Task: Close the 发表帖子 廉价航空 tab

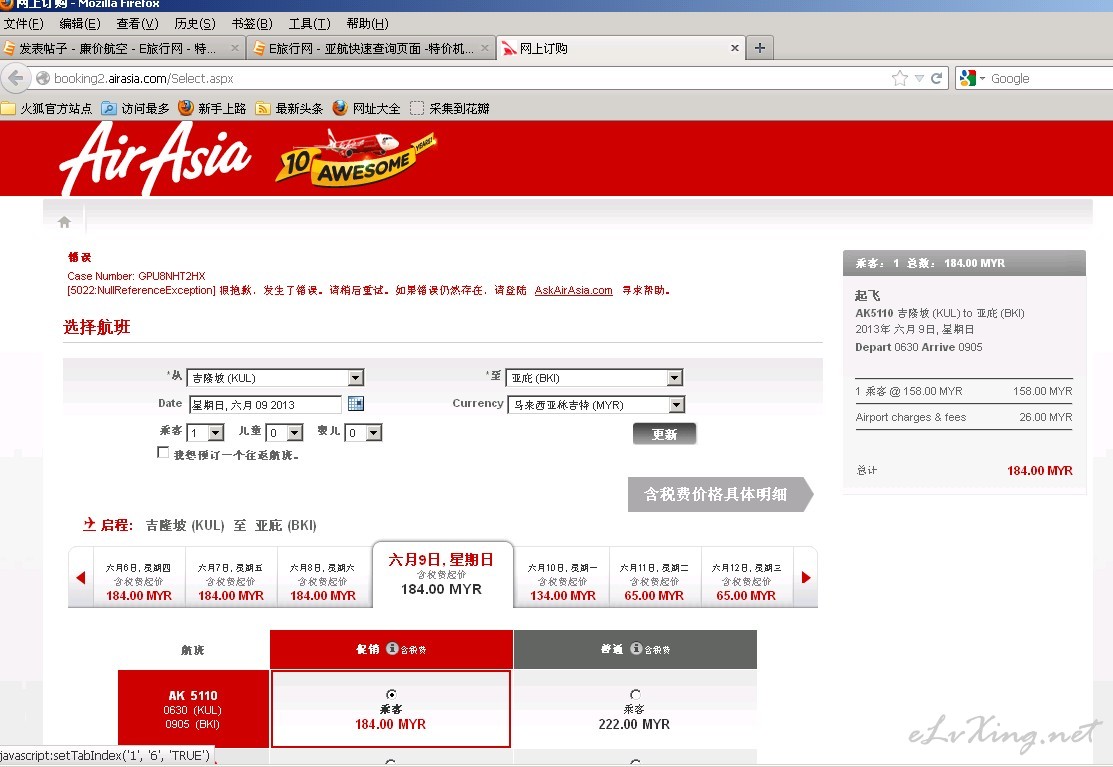Action: click(x=235, y=48)
